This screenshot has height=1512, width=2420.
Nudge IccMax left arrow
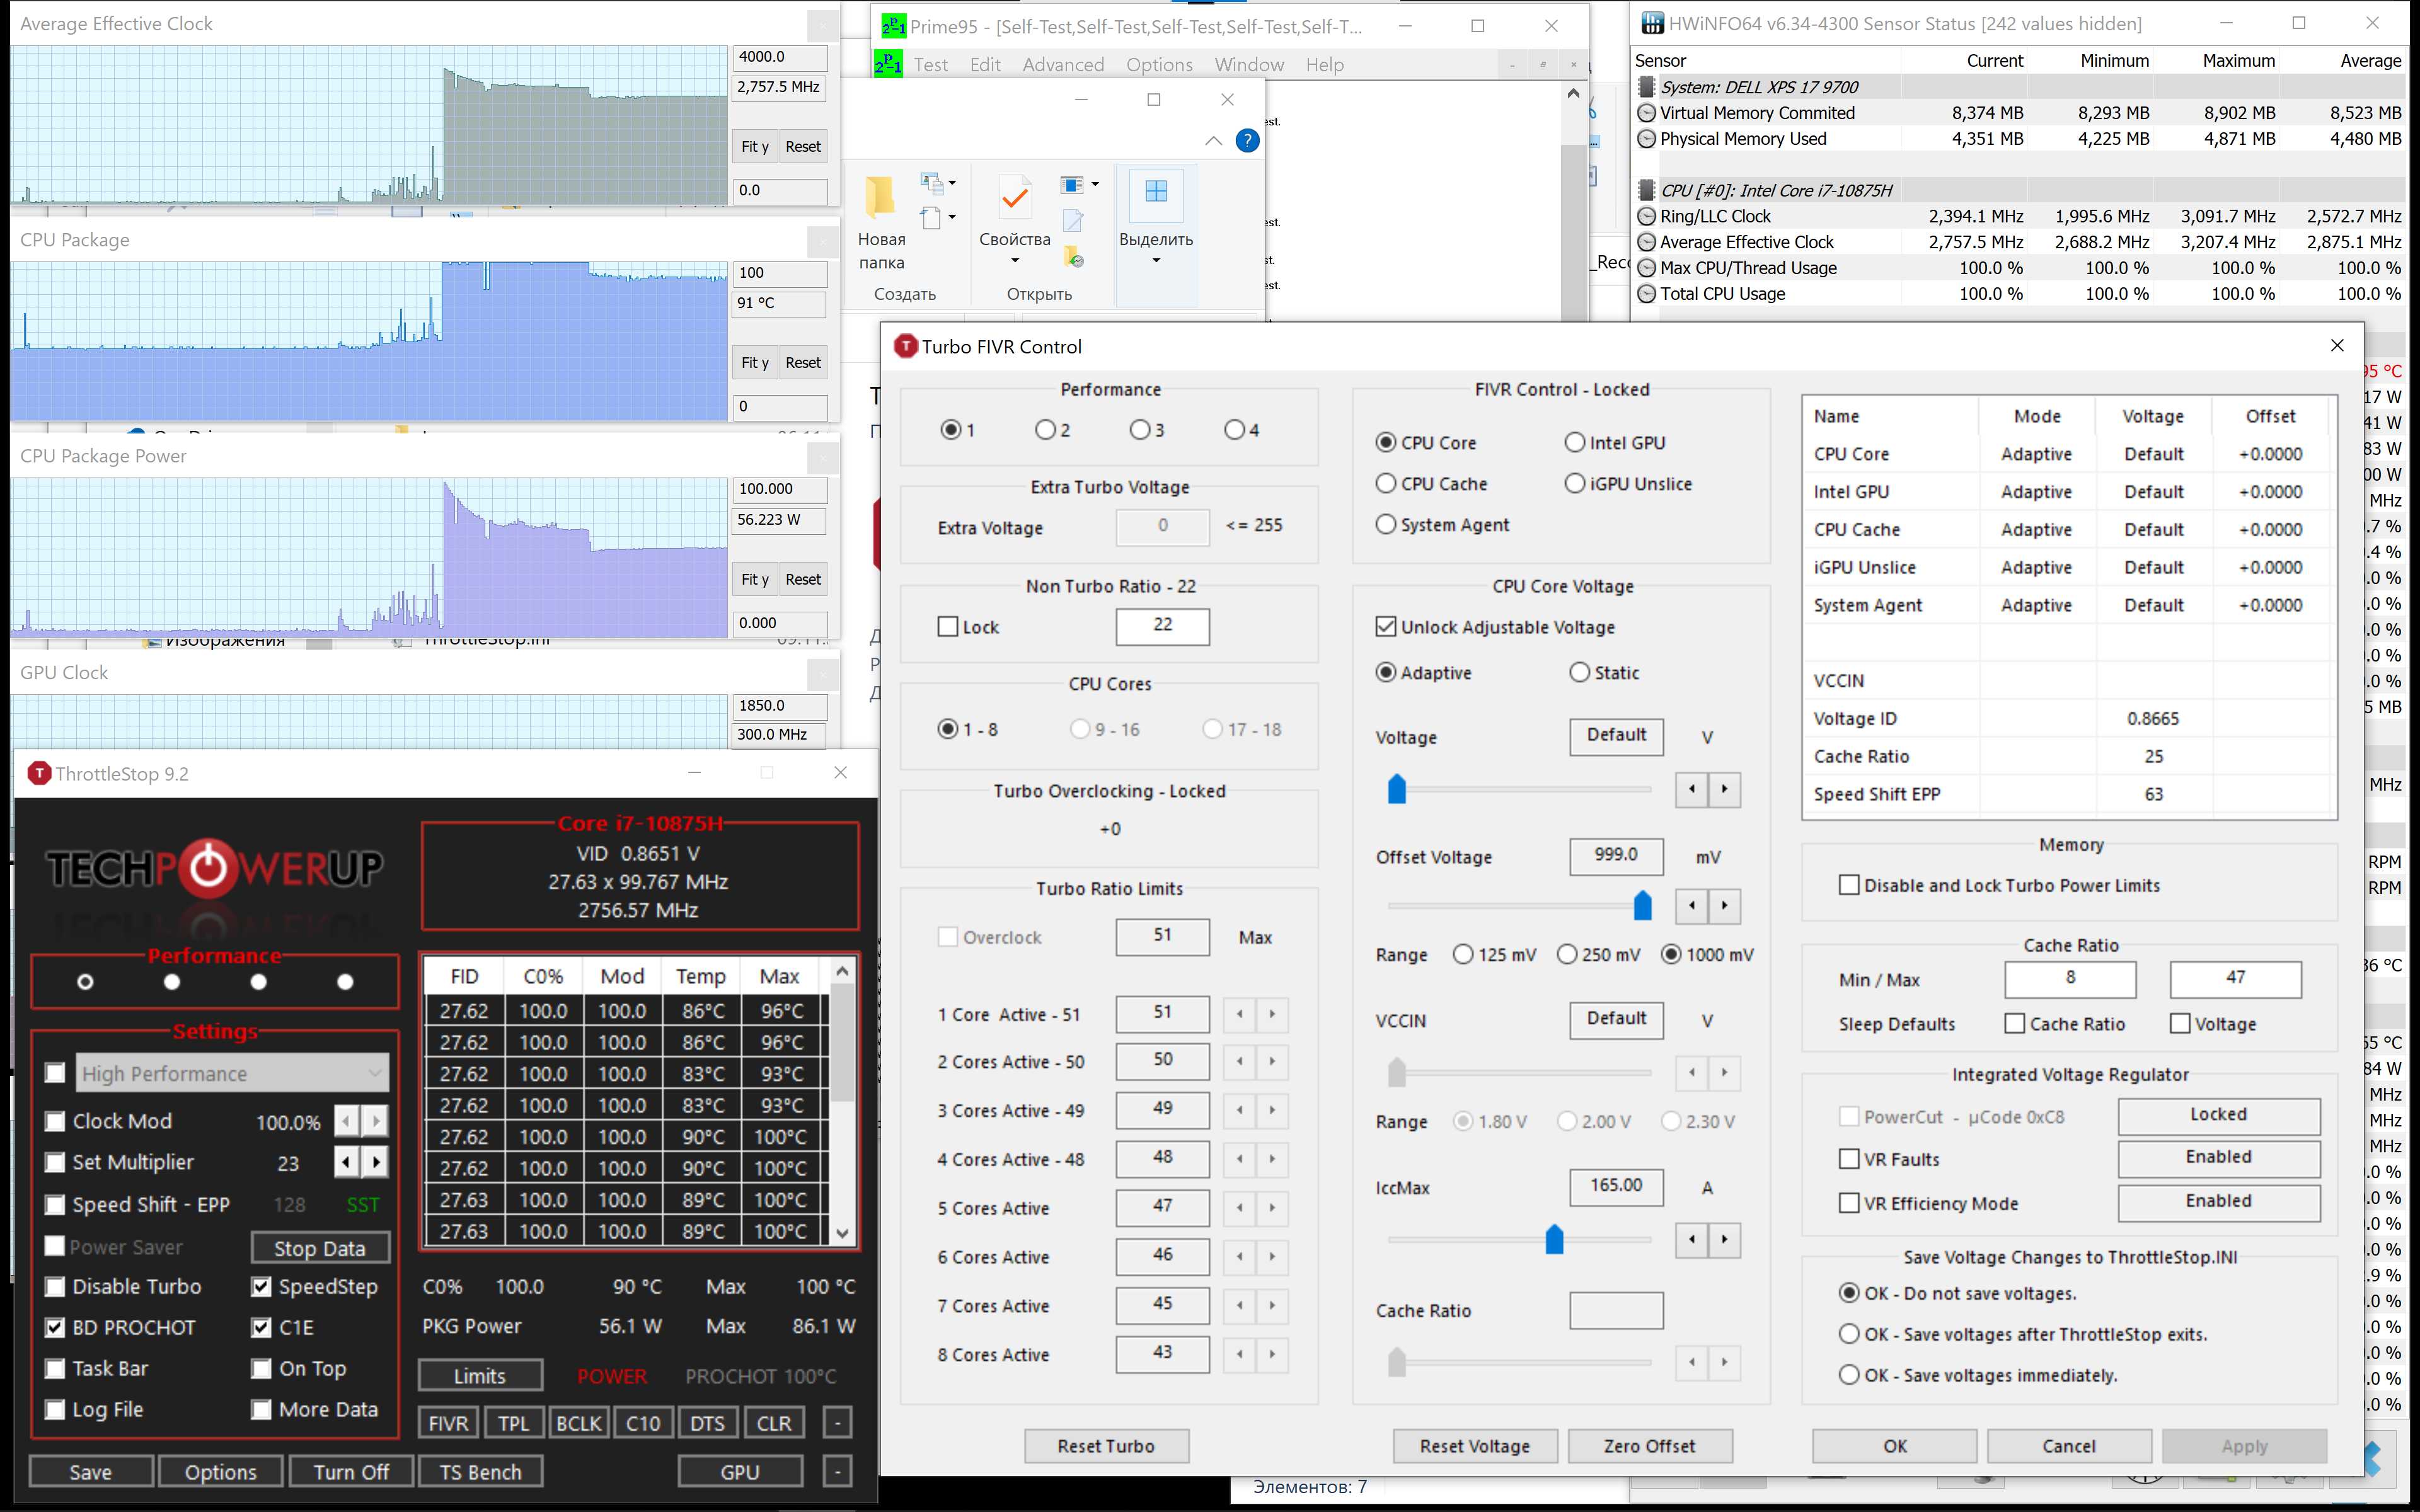pyautogui.click(x=1692, y=1240)
